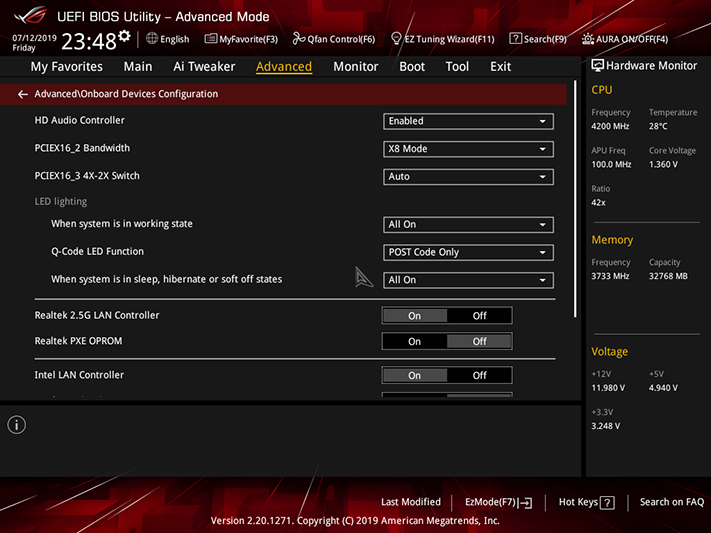Image resolution: width=711 pixels, height=533 pixels.
Task: Click the Hardware Monitor screen icon
Action: [598, 66]
